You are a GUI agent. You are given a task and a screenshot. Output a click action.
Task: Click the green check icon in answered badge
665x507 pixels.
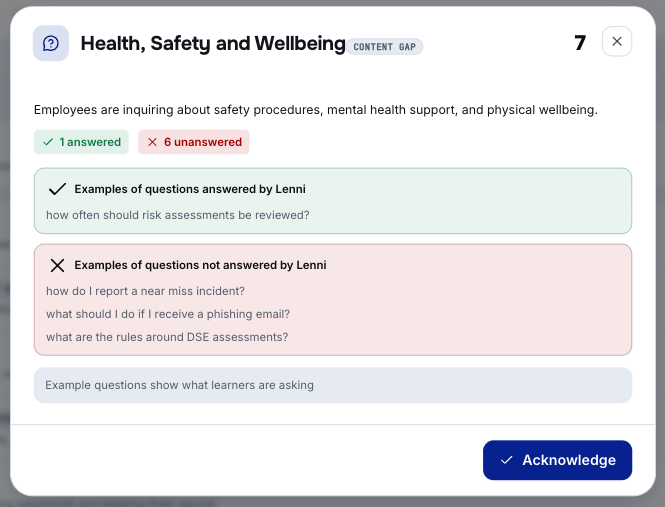tap(48, 142)
